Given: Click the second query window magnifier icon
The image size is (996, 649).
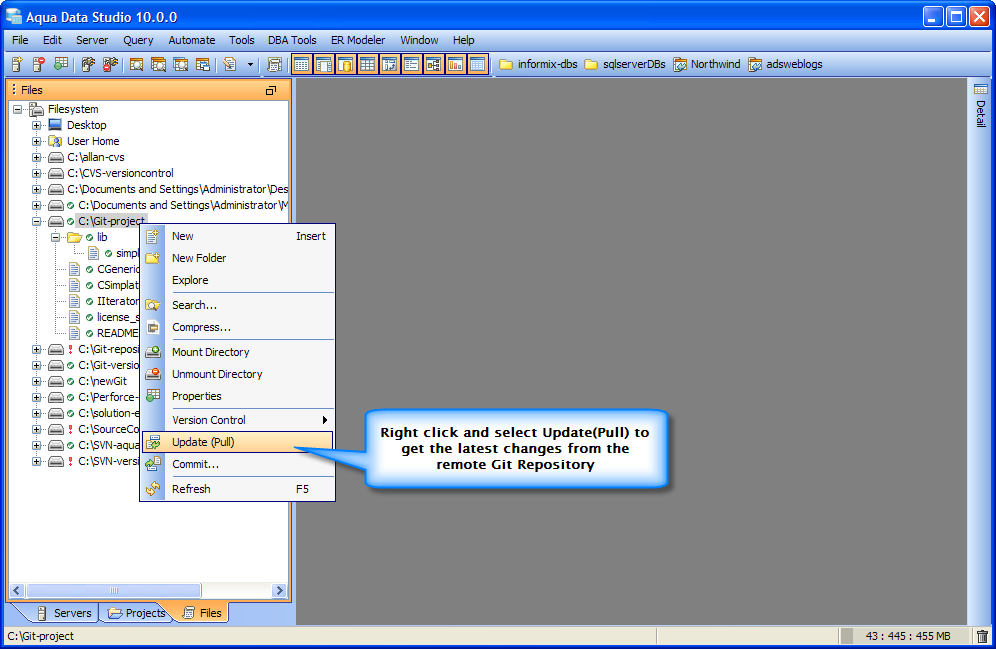Looking at the screenshot, I should (158, 64).
